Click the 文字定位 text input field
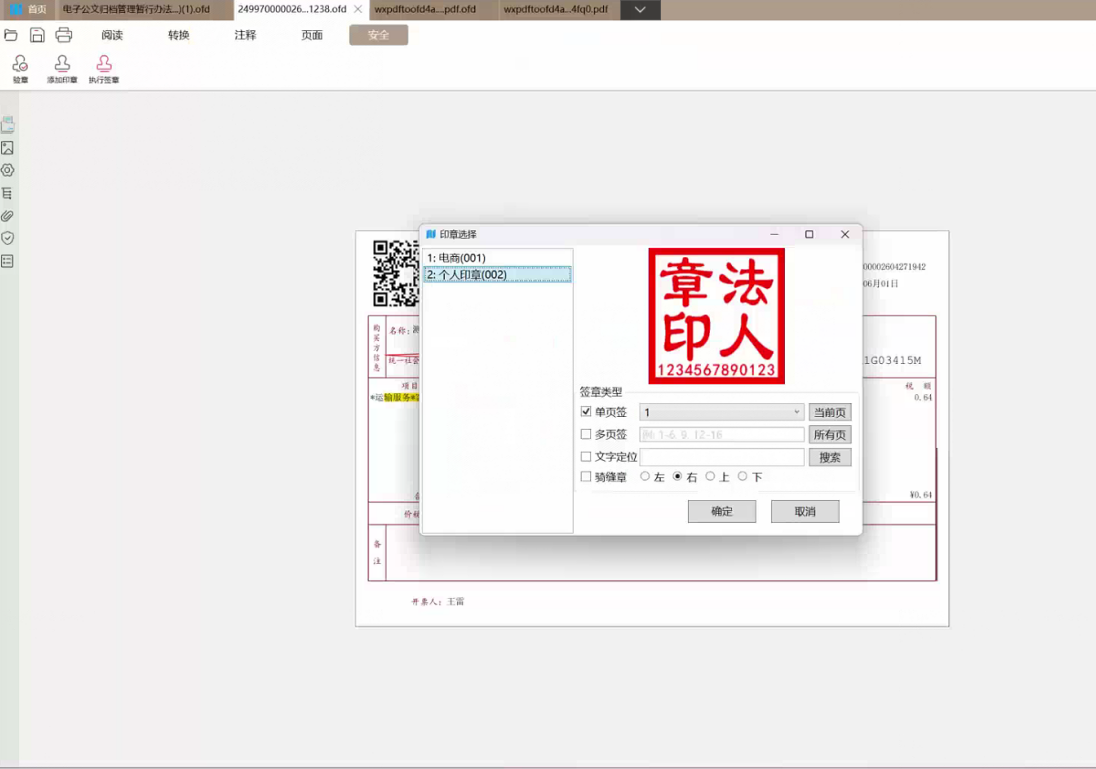Screen dimensions: 1096x769 721,457
